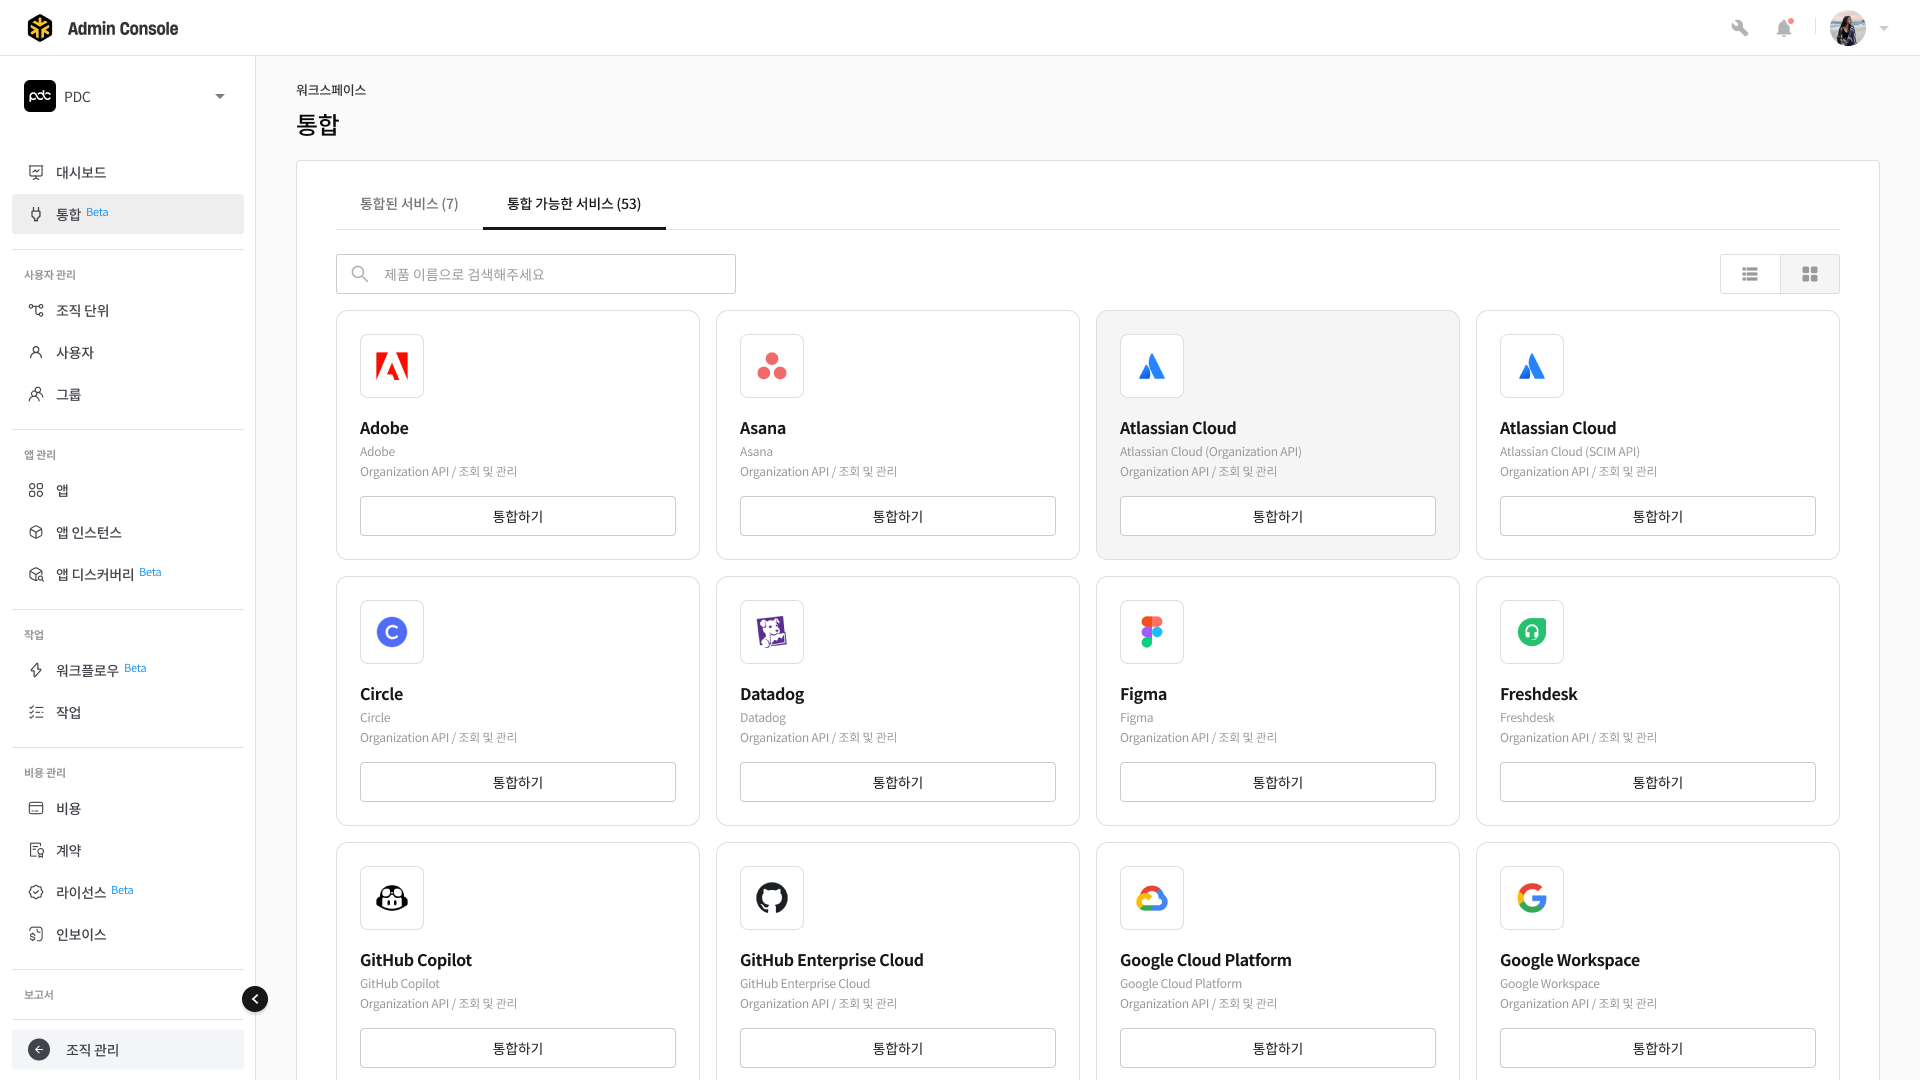Image resolution: width=1920 pixels, height=1080 pixels.
Task: Click the GitHub Enterprise Cloud logo
Action: [772, 898]
